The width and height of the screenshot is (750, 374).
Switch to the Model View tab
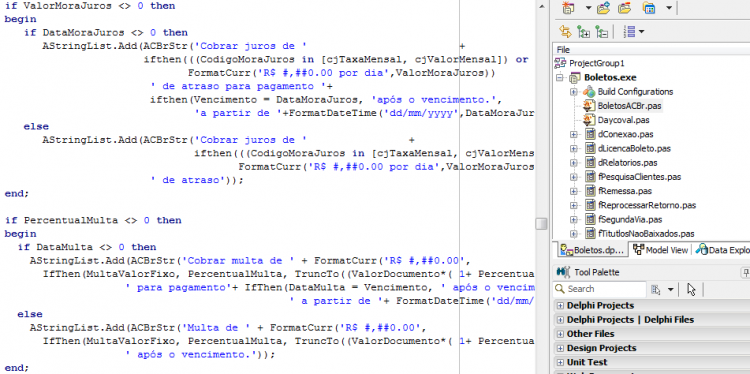[x=660, y=250]
